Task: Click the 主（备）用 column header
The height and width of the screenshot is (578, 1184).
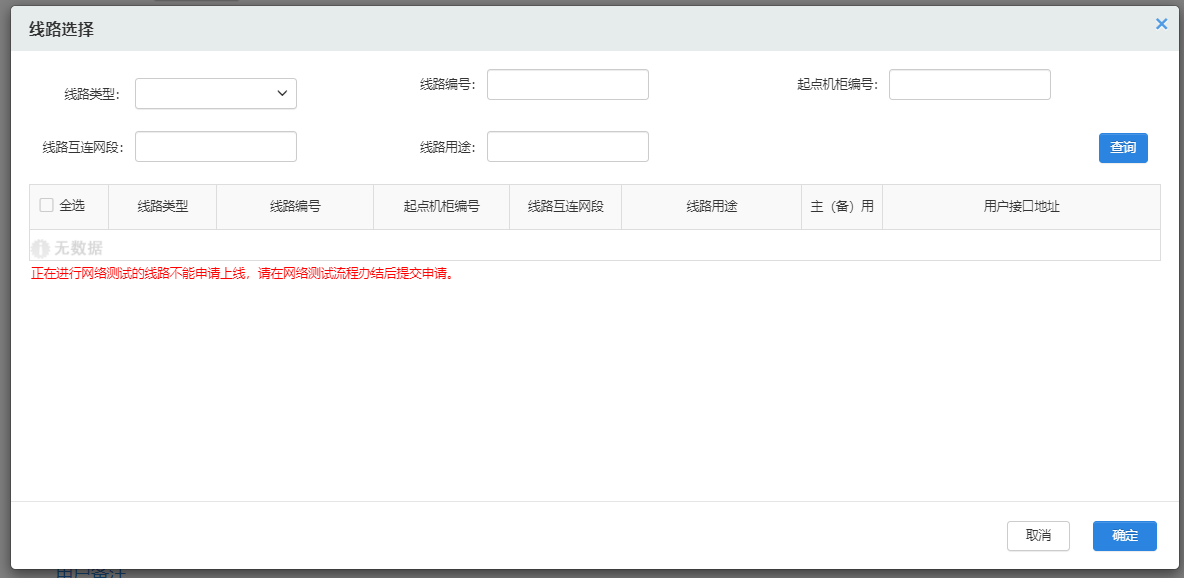Action: pos(842,206)
